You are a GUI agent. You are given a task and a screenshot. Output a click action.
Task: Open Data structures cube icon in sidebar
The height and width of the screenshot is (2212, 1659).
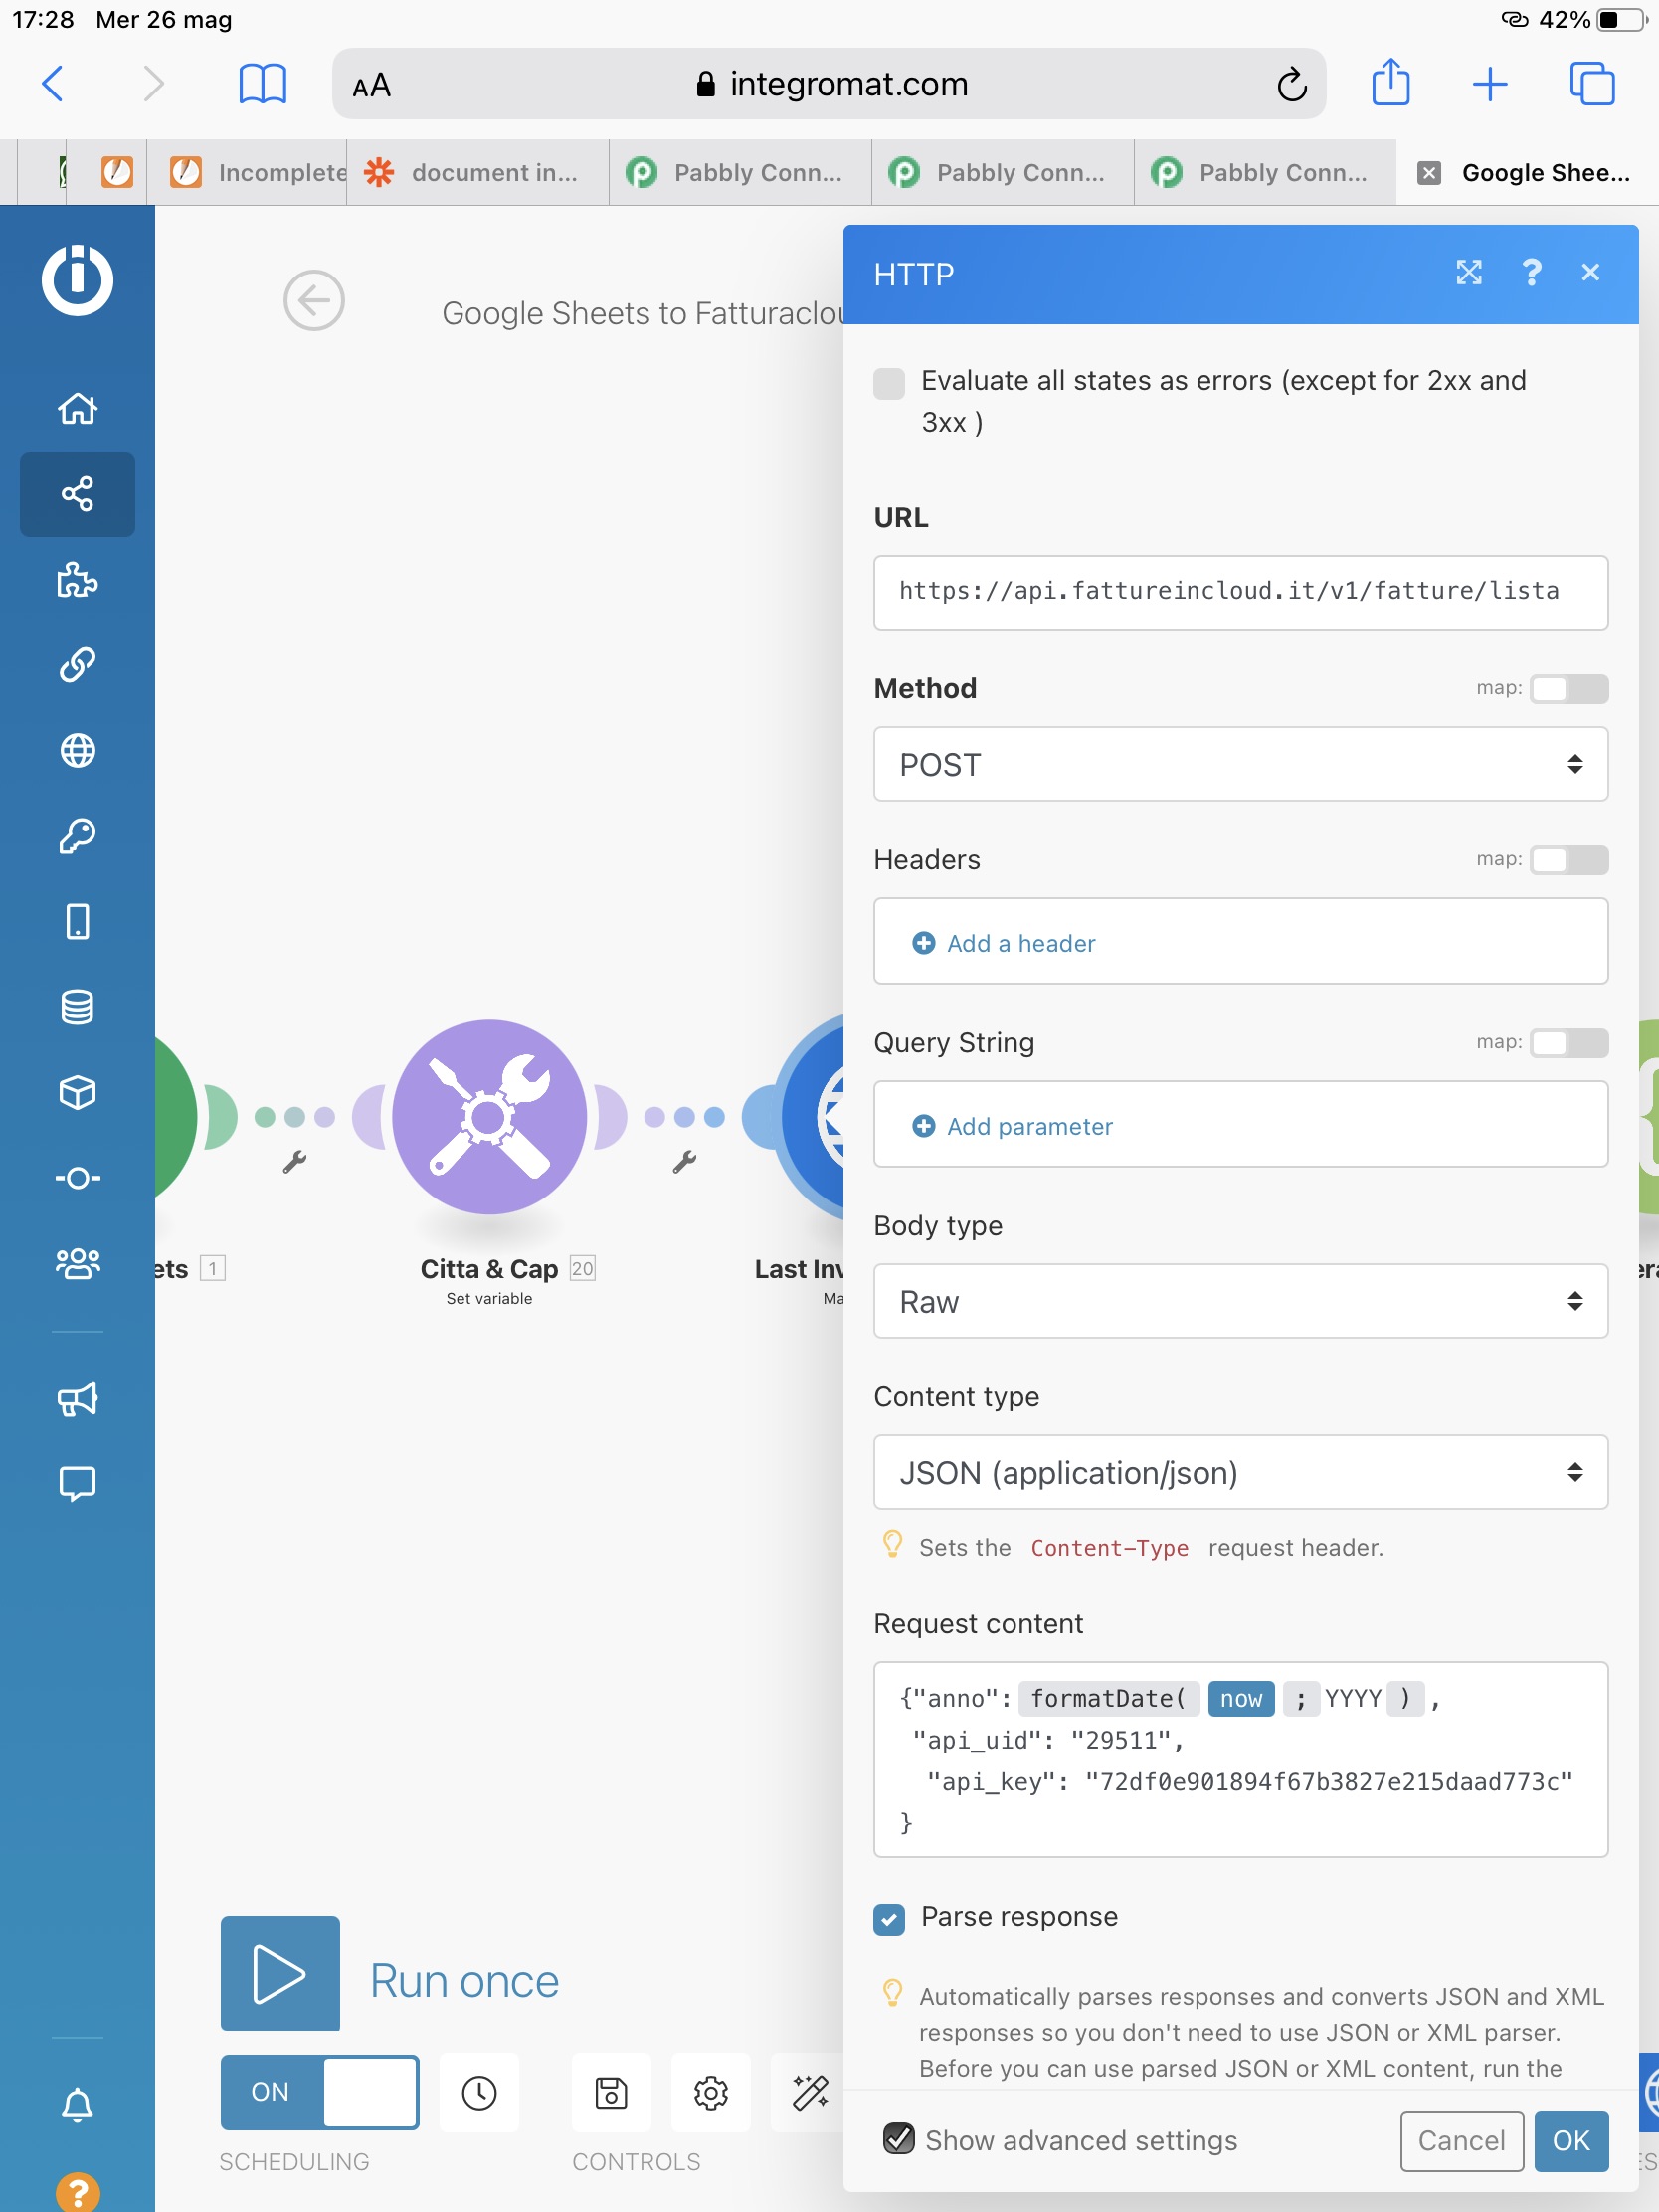click(77, 1093)
